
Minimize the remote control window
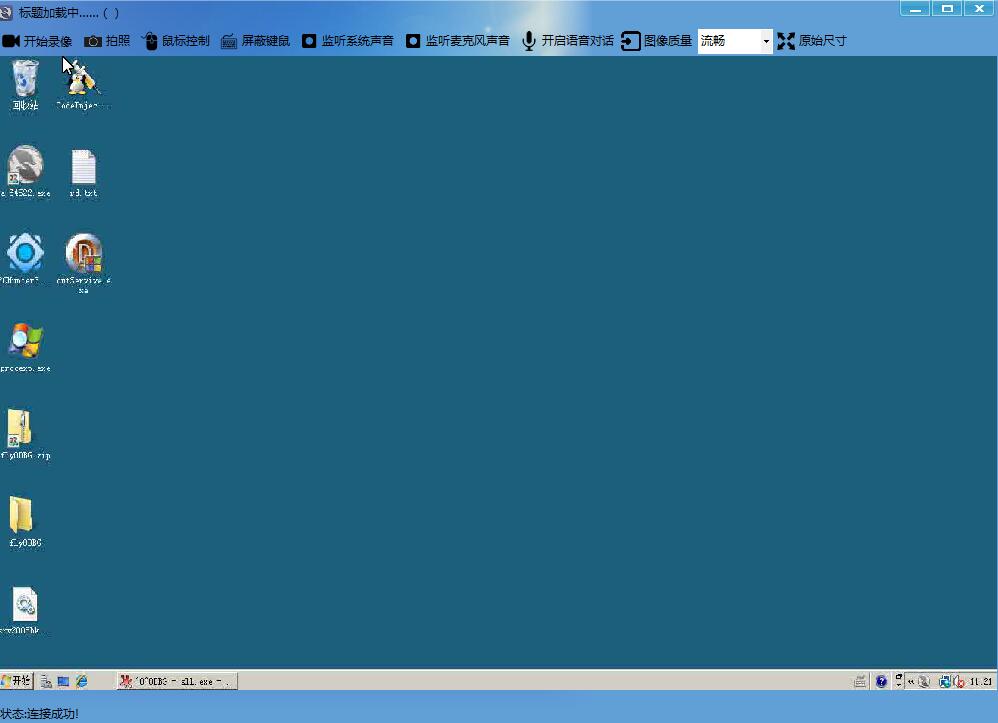pyautogui.click(x=915, y=8)
